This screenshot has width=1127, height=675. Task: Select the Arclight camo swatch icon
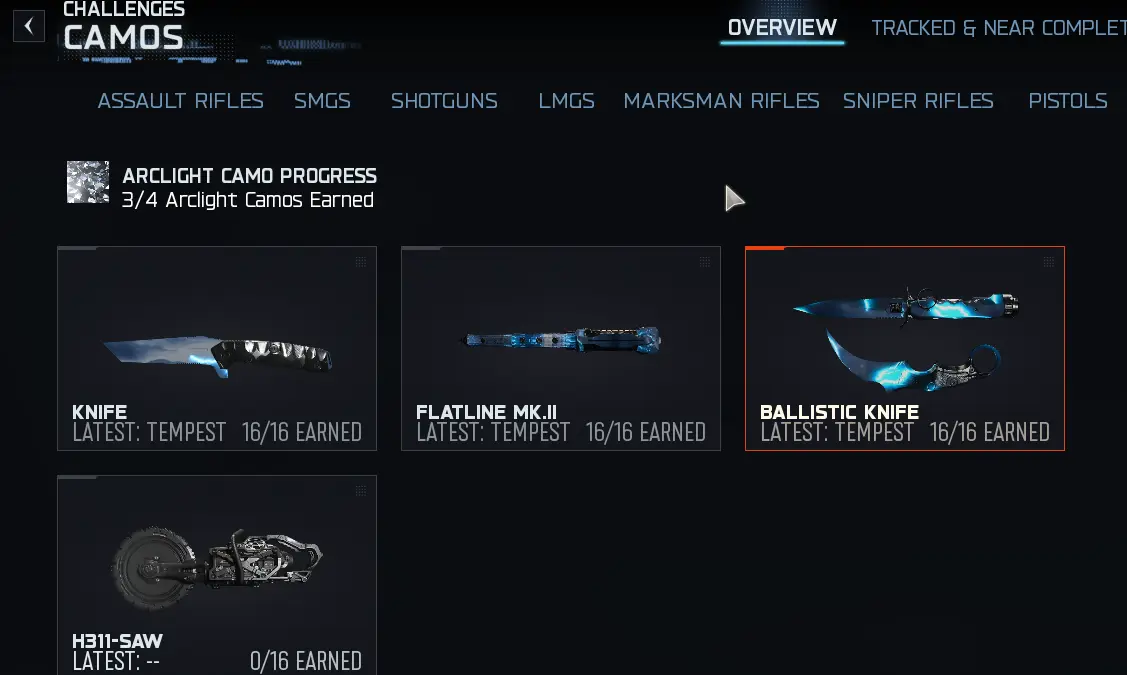point(88,183)
